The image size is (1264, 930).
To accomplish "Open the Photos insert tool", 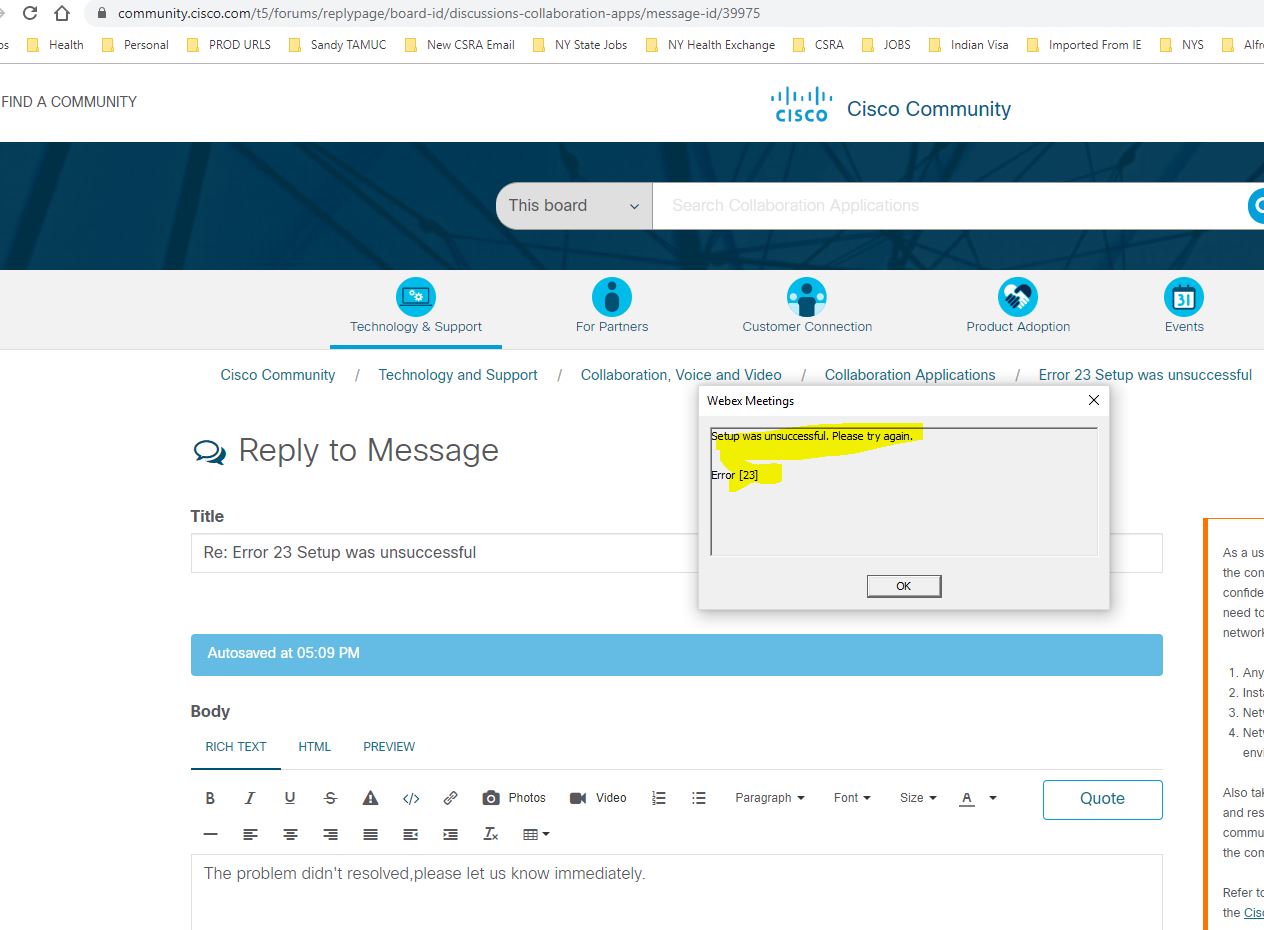I will [x=513, y=797].
